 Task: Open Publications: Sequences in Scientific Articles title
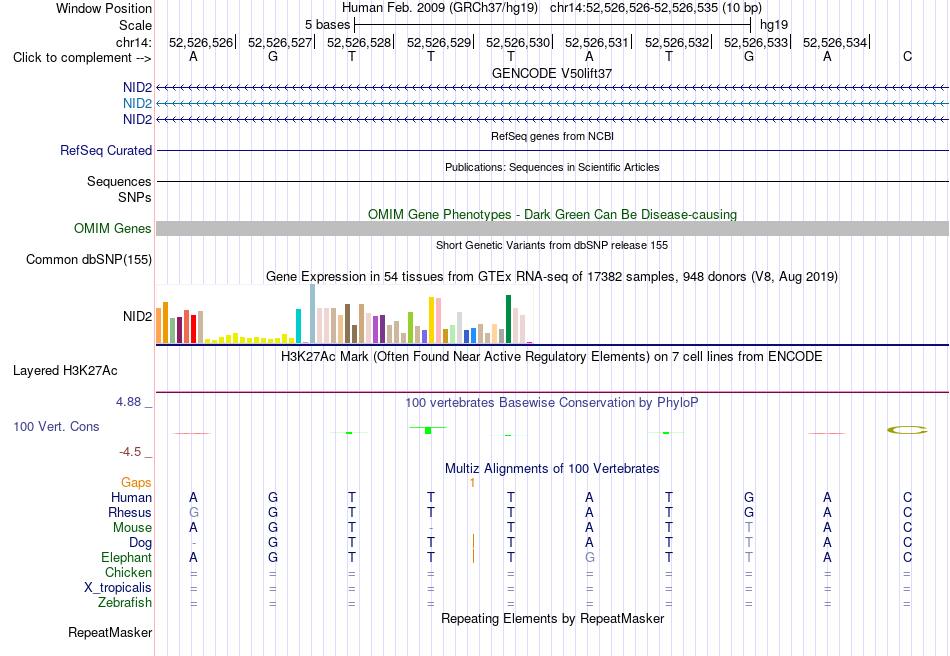point(552,167)
